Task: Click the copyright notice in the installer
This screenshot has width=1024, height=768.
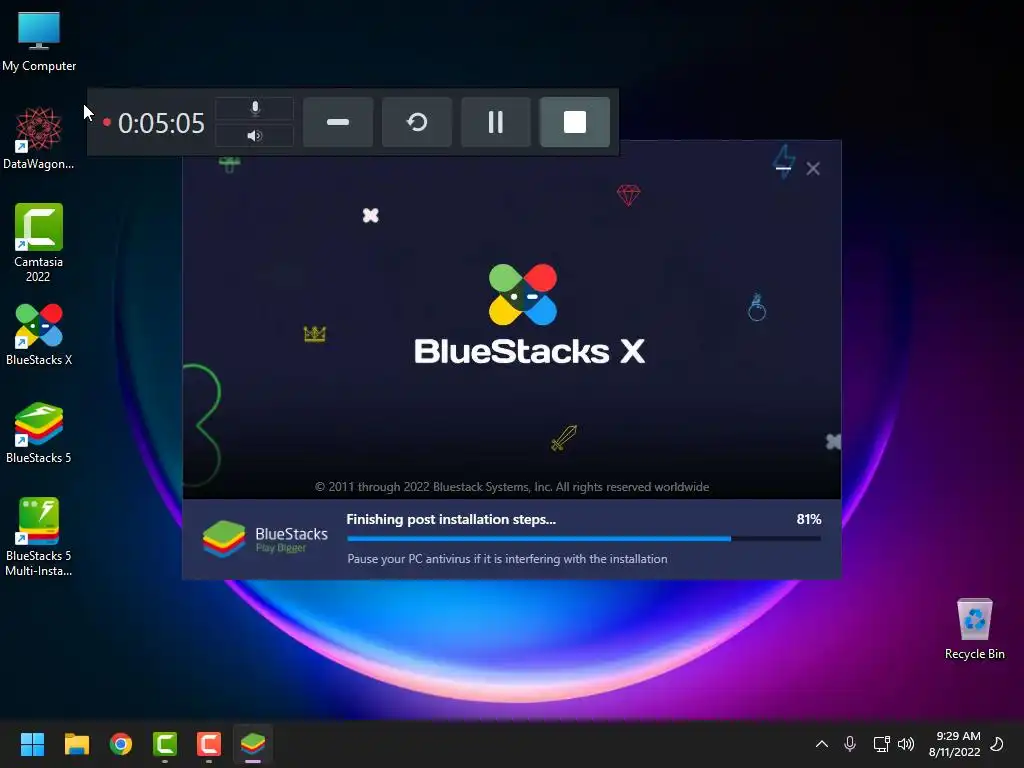Action: tap(512, 487)
